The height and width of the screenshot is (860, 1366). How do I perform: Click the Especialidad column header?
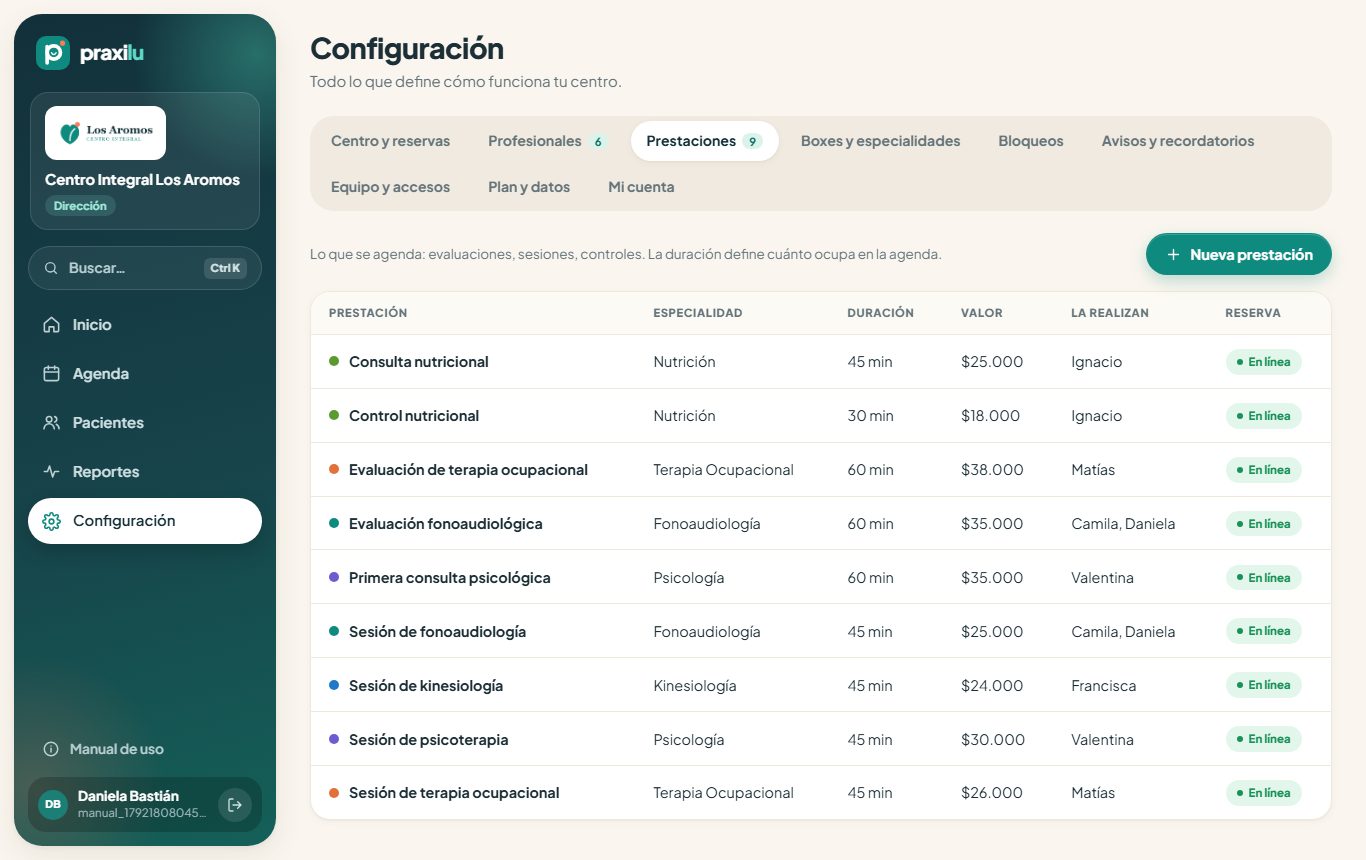click(x=698, y=313)
